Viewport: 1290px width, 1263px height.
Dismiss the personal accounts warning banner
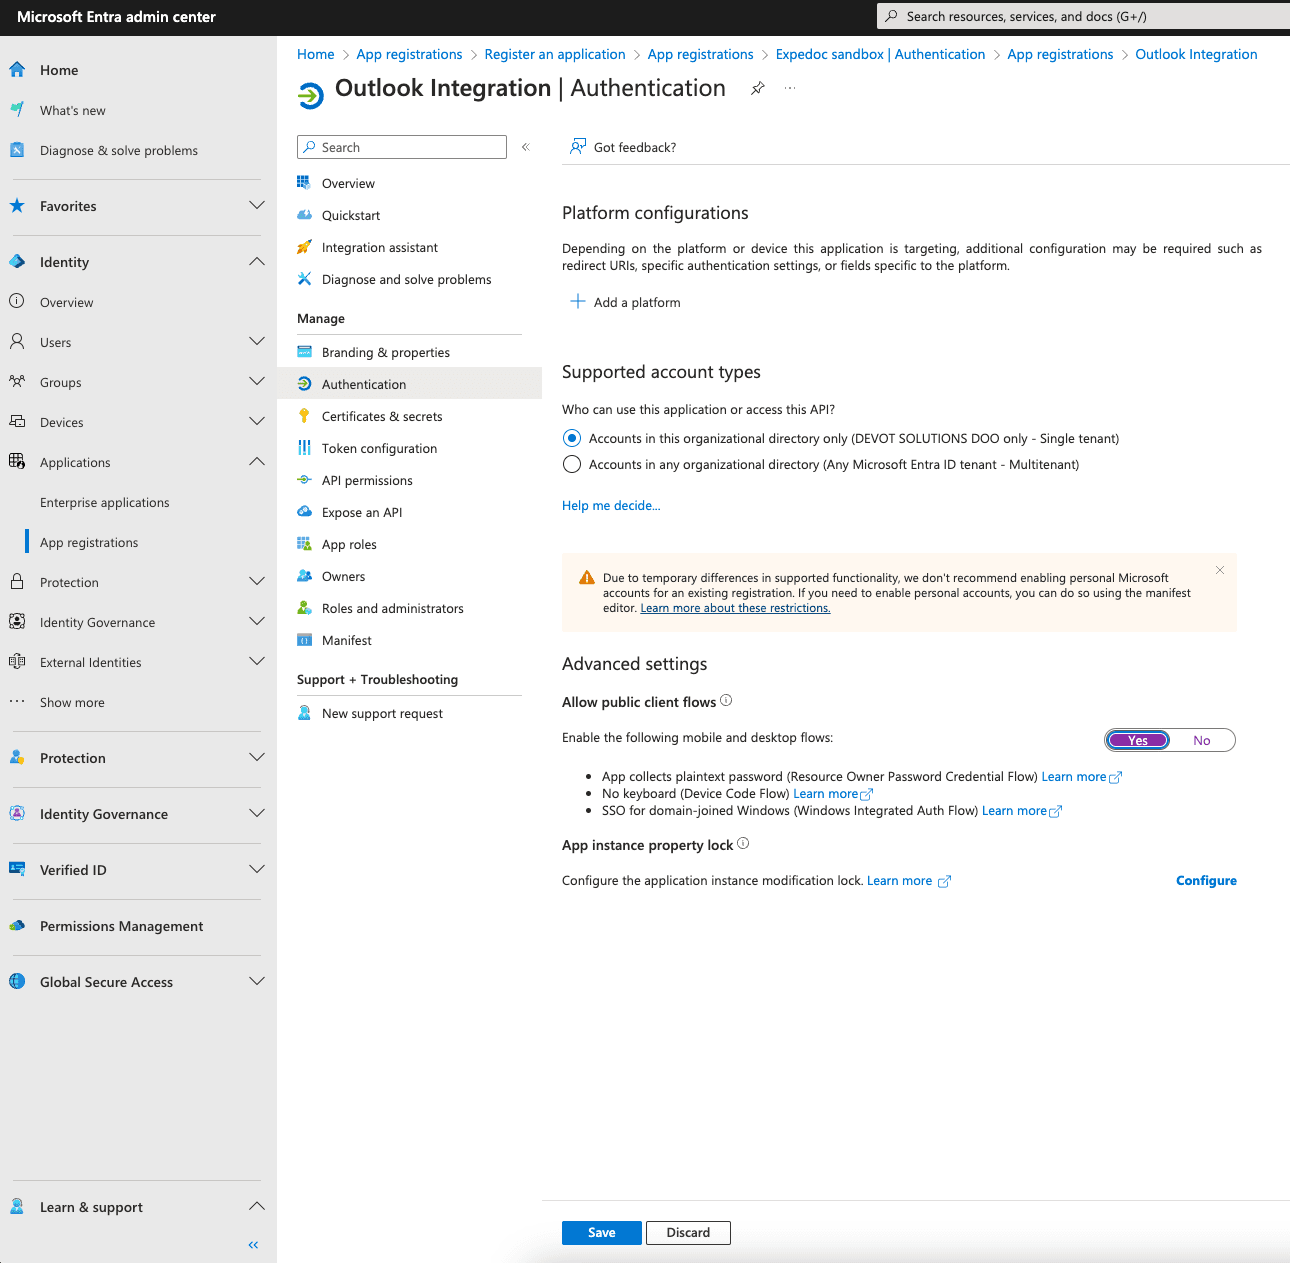pyautogui.click(x=1220, y=570)
